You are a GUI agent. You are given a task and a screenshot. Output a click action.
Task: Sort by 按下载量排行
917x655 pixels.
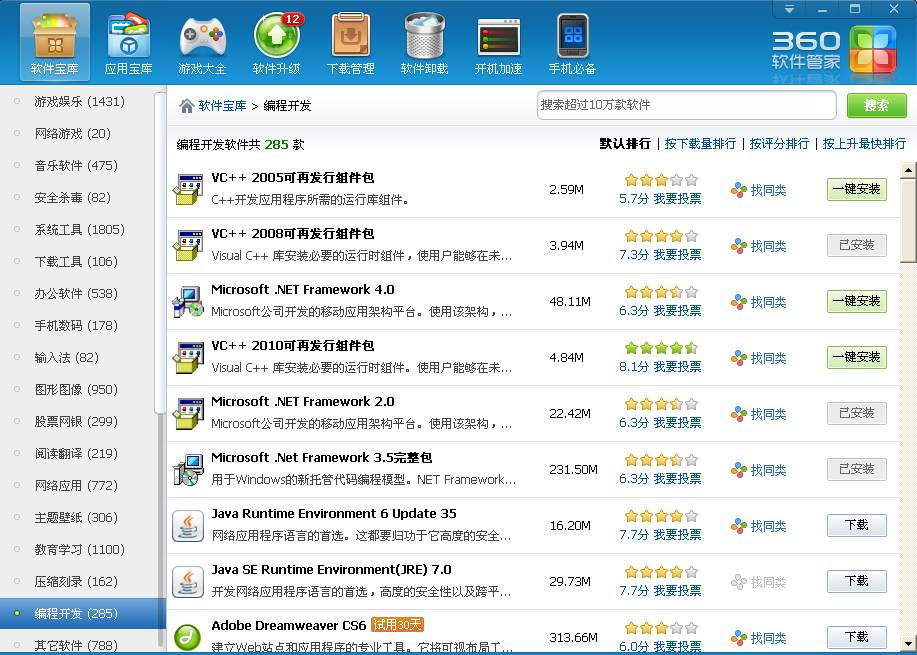(700, 144)
